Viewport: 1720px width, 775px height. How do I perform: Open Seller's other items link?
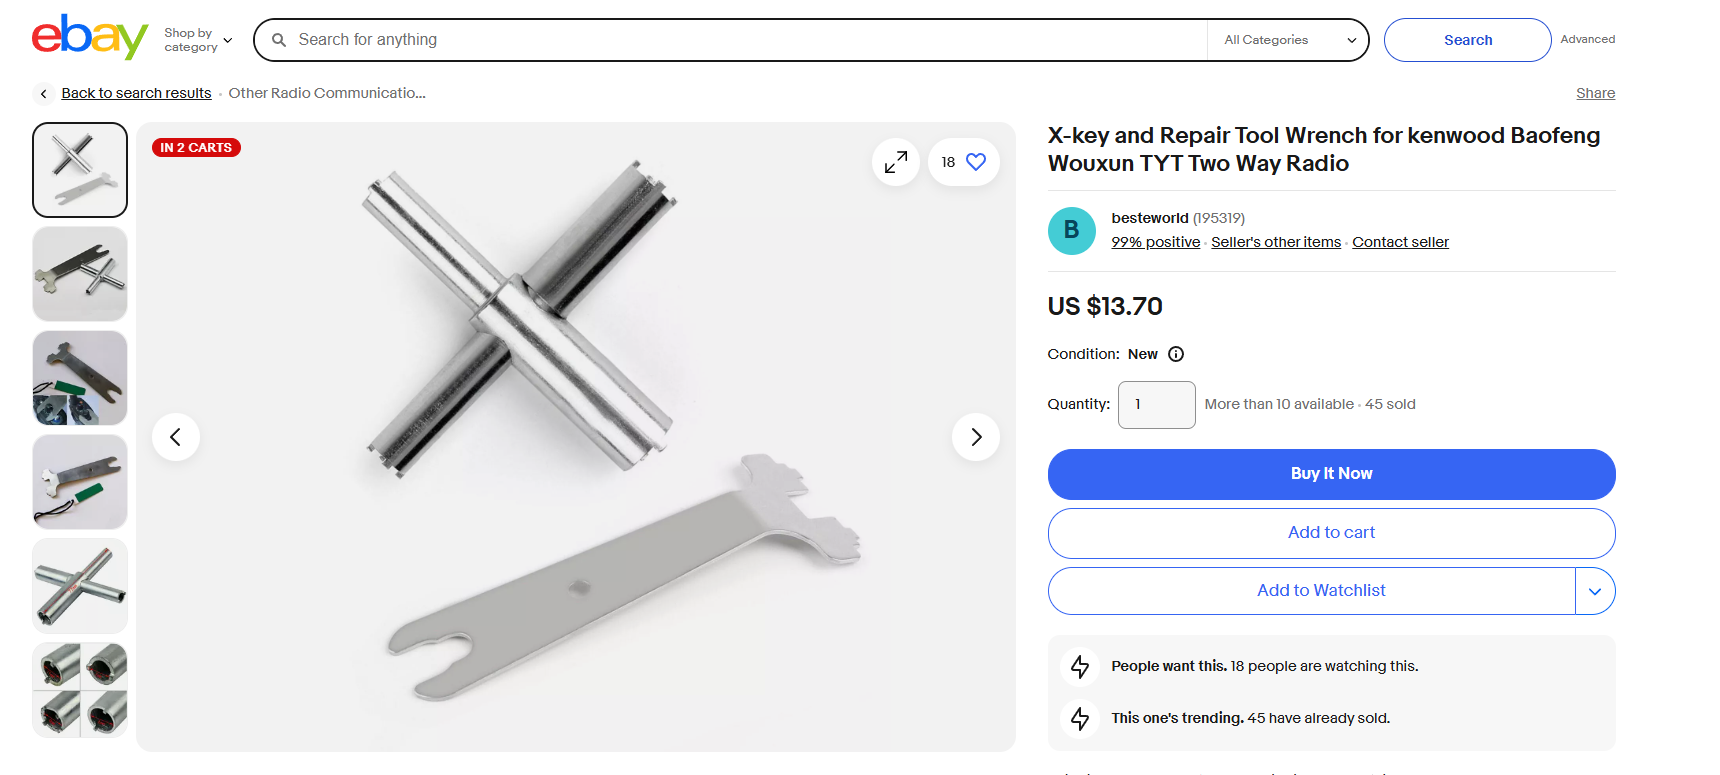[1276, 242]
